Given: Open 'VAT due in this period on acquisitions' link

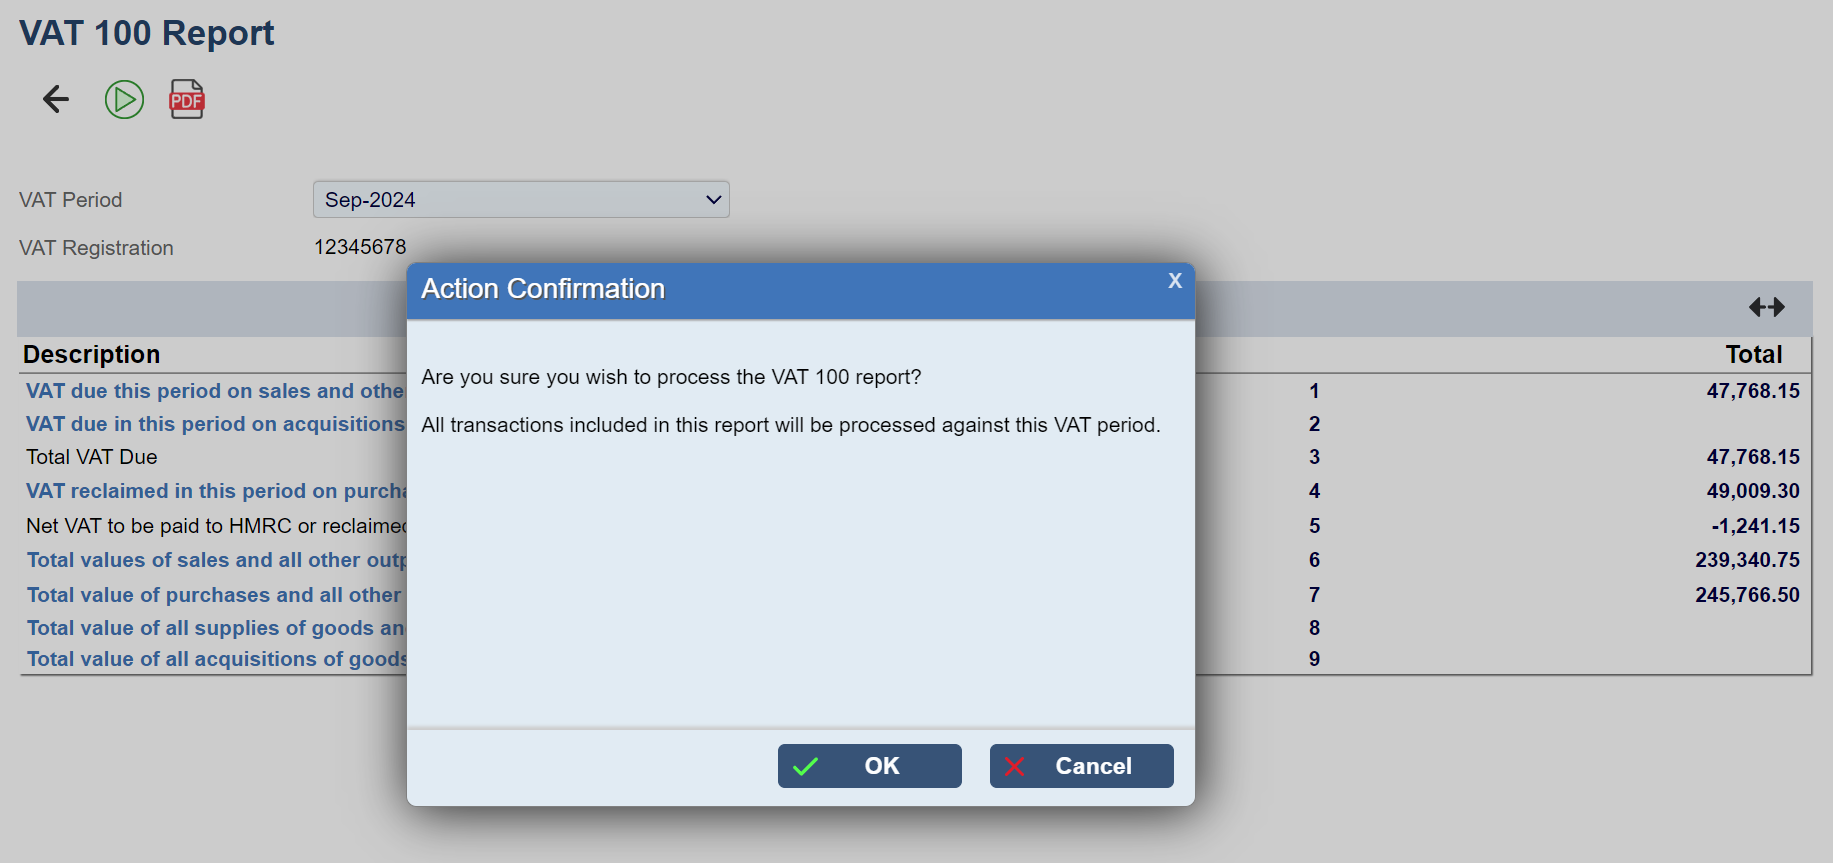Looking at the screenshot, I should click(214, 424).
